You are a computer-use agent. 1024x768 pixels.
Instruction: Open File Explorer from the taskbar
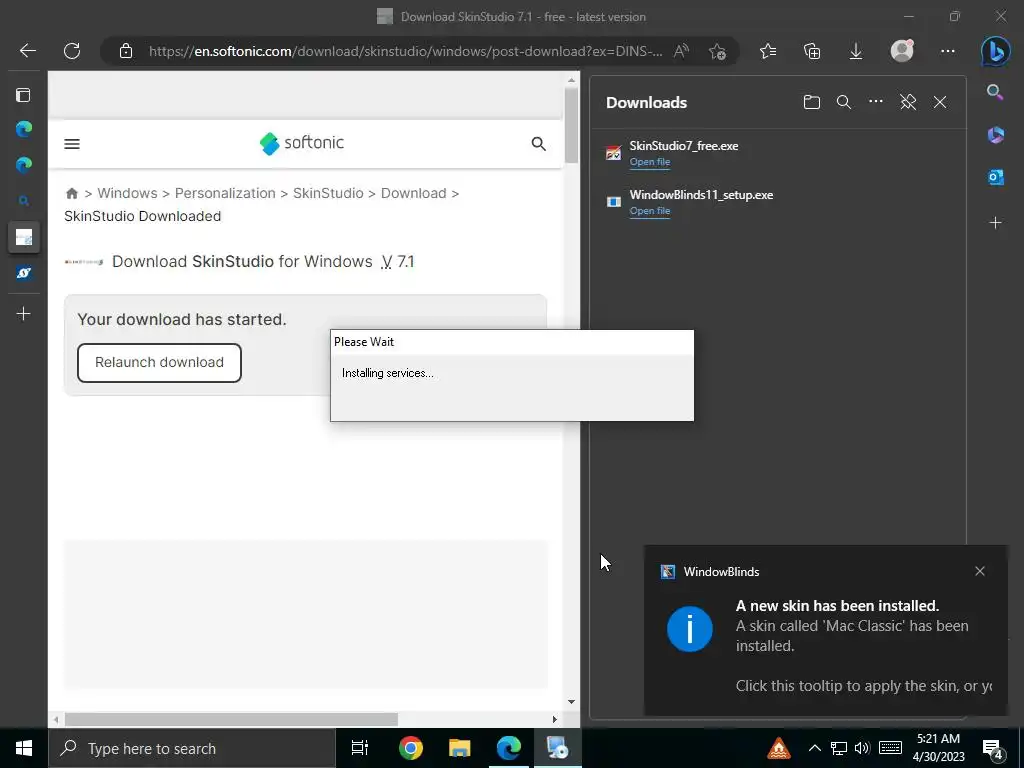[460, 748]
